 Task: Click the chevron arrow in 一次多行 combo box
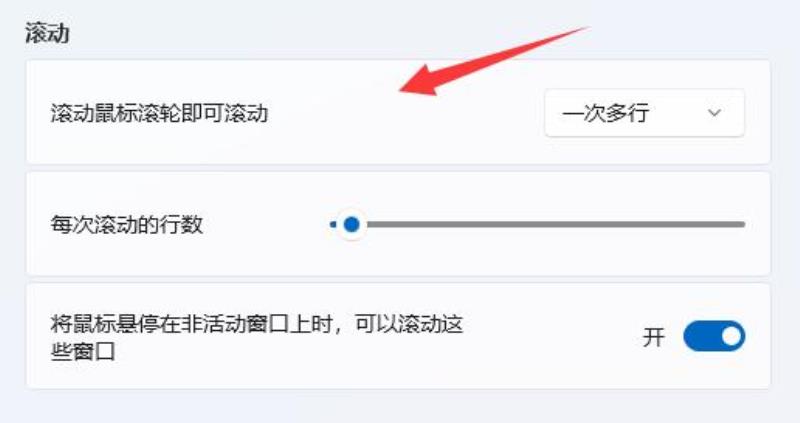714,113
